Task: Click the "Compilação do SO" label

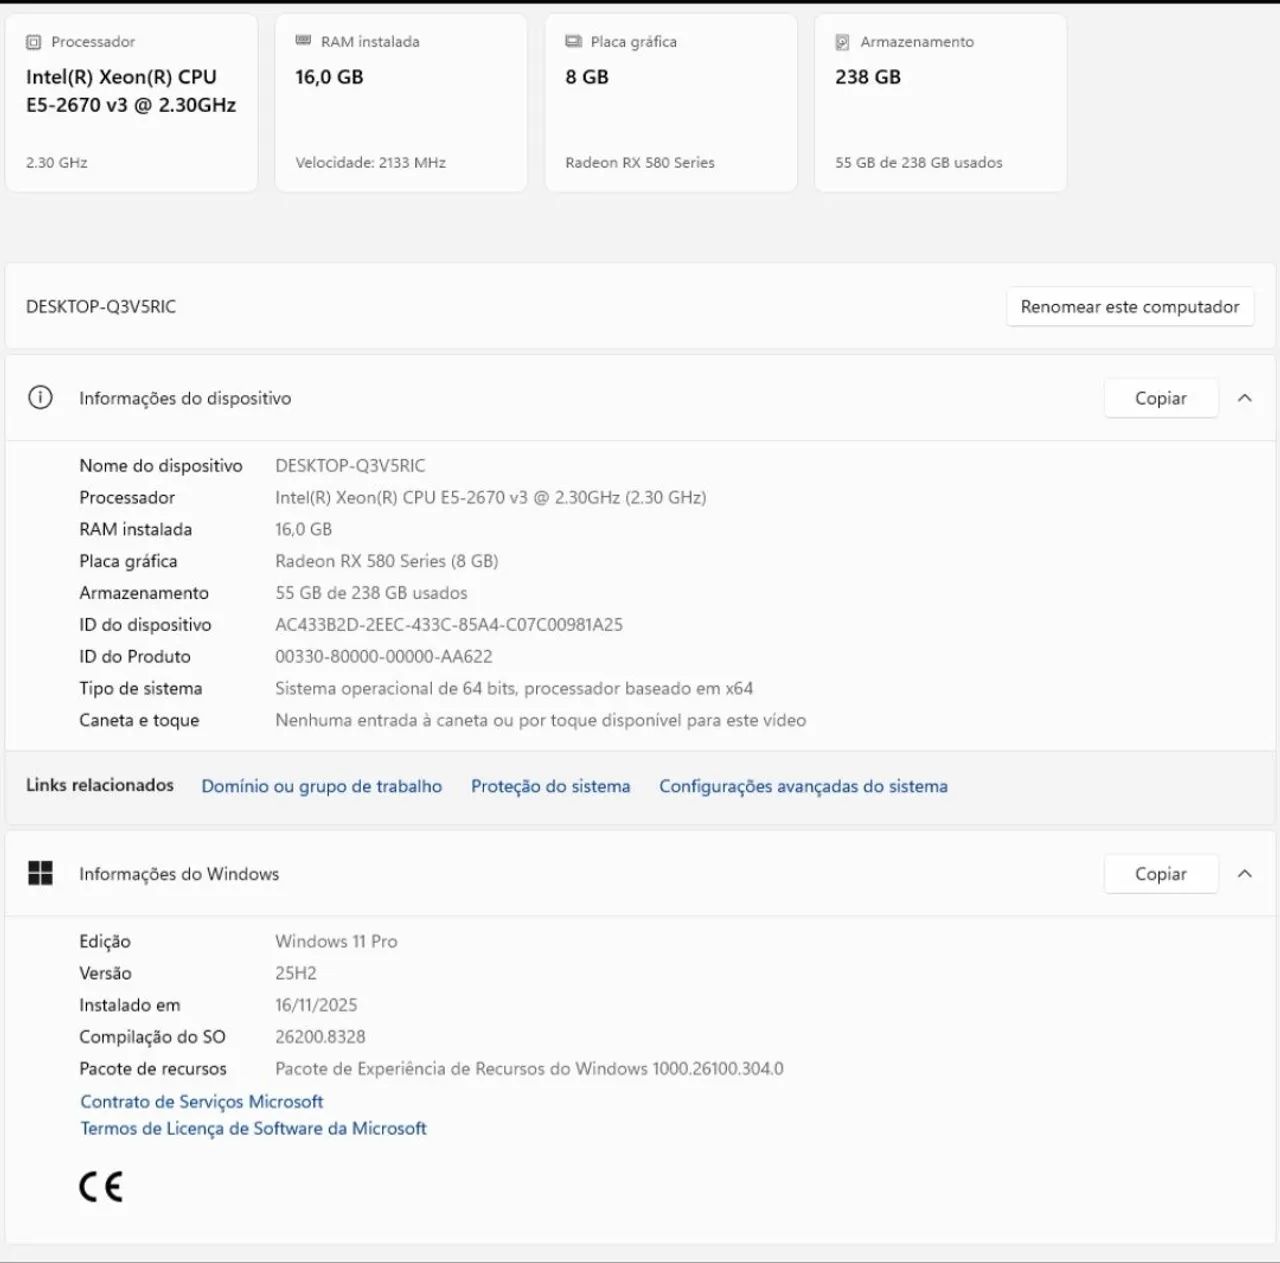Action: tap(153, 1038)
